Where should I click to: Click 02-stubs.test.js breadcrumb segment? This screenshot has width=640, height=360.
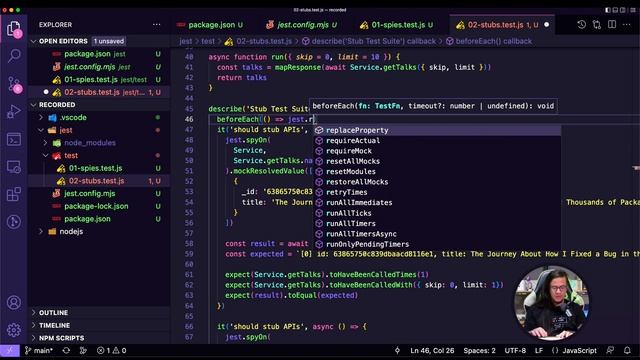[x=258, y=41]
